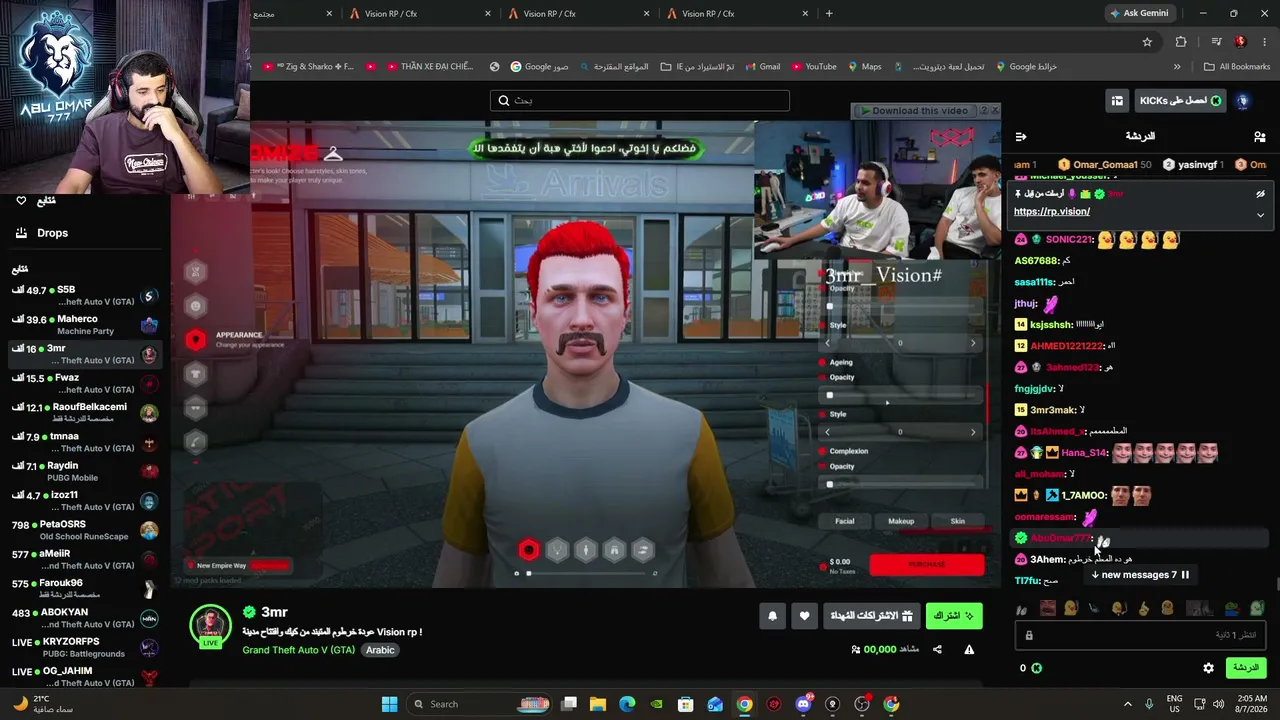Screen dimensions: 1280x720
Task: Click previous arrow on the upper Style selector
Action: point(827,343)
